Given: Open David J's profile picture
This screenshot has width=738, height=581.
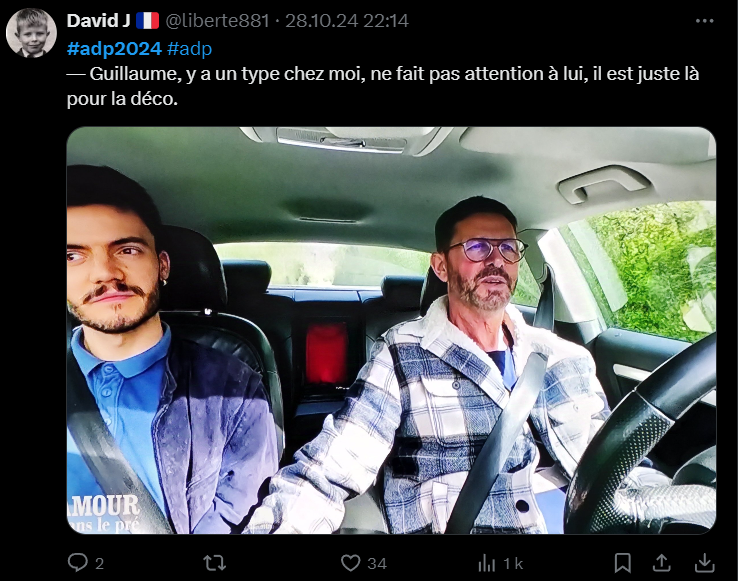Looking at the screenshot, I should [32, 33].
